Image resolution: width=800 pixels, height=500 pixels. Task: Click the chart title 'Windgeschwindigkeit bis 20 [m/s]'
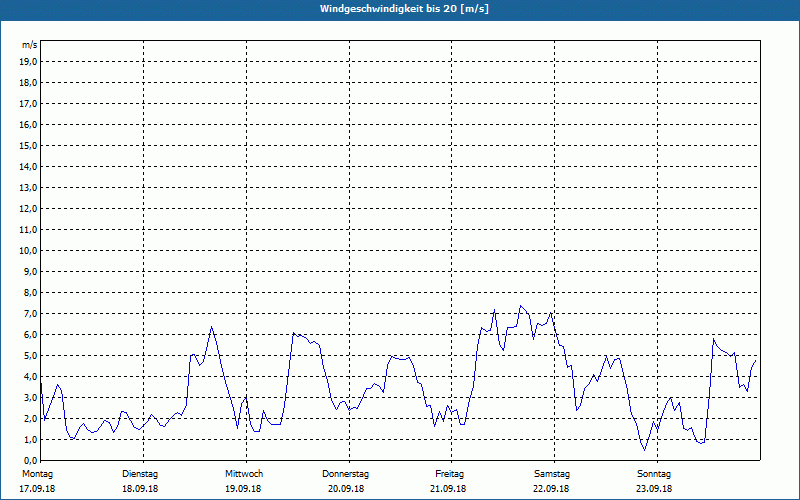[404, 9]
